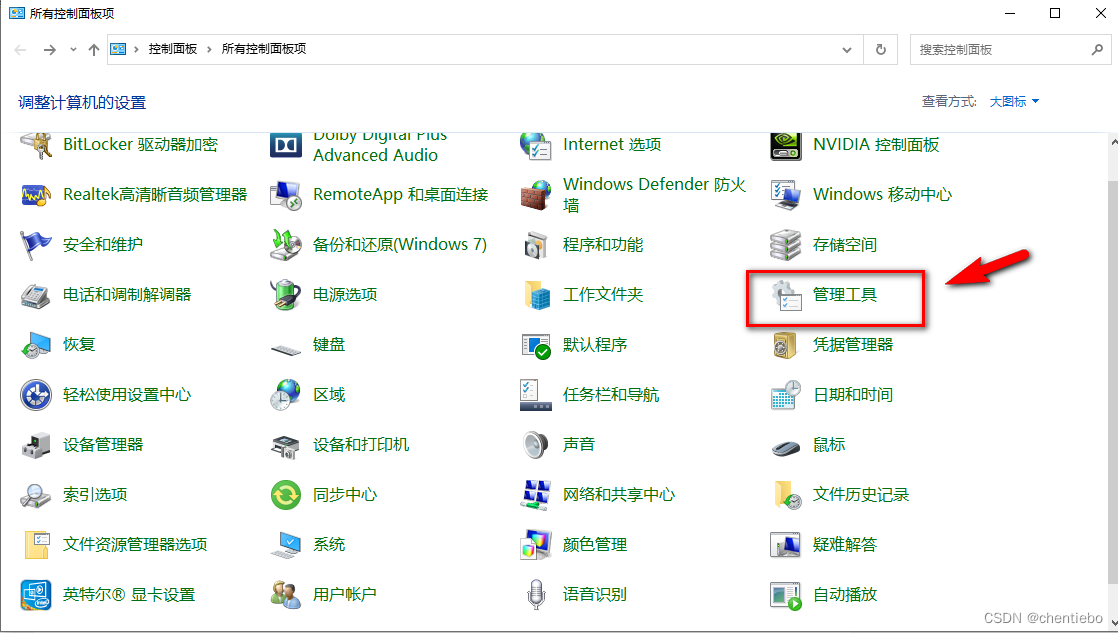Open the NVIDIA 控制面板 item
Image resolution: width=1118 pixels, height=633 pixels.
point(875,144)
